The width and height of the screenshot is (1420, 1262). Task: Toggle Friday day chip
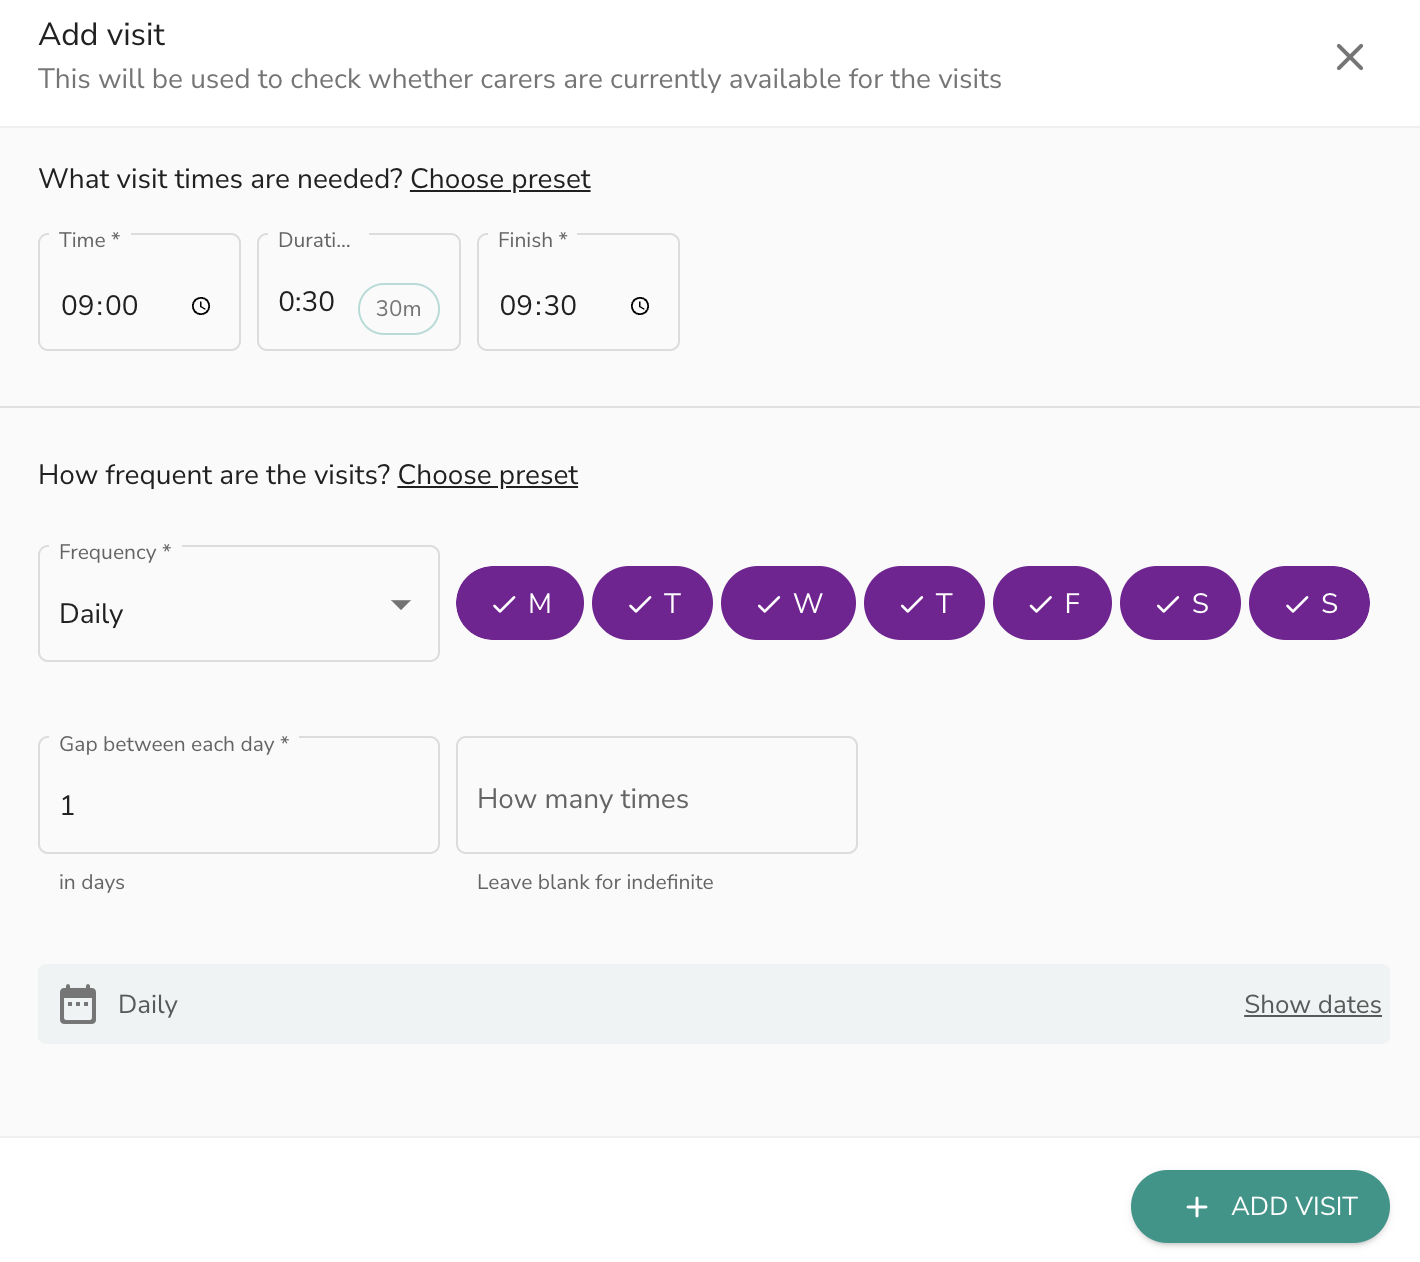tap(1052, 603)
